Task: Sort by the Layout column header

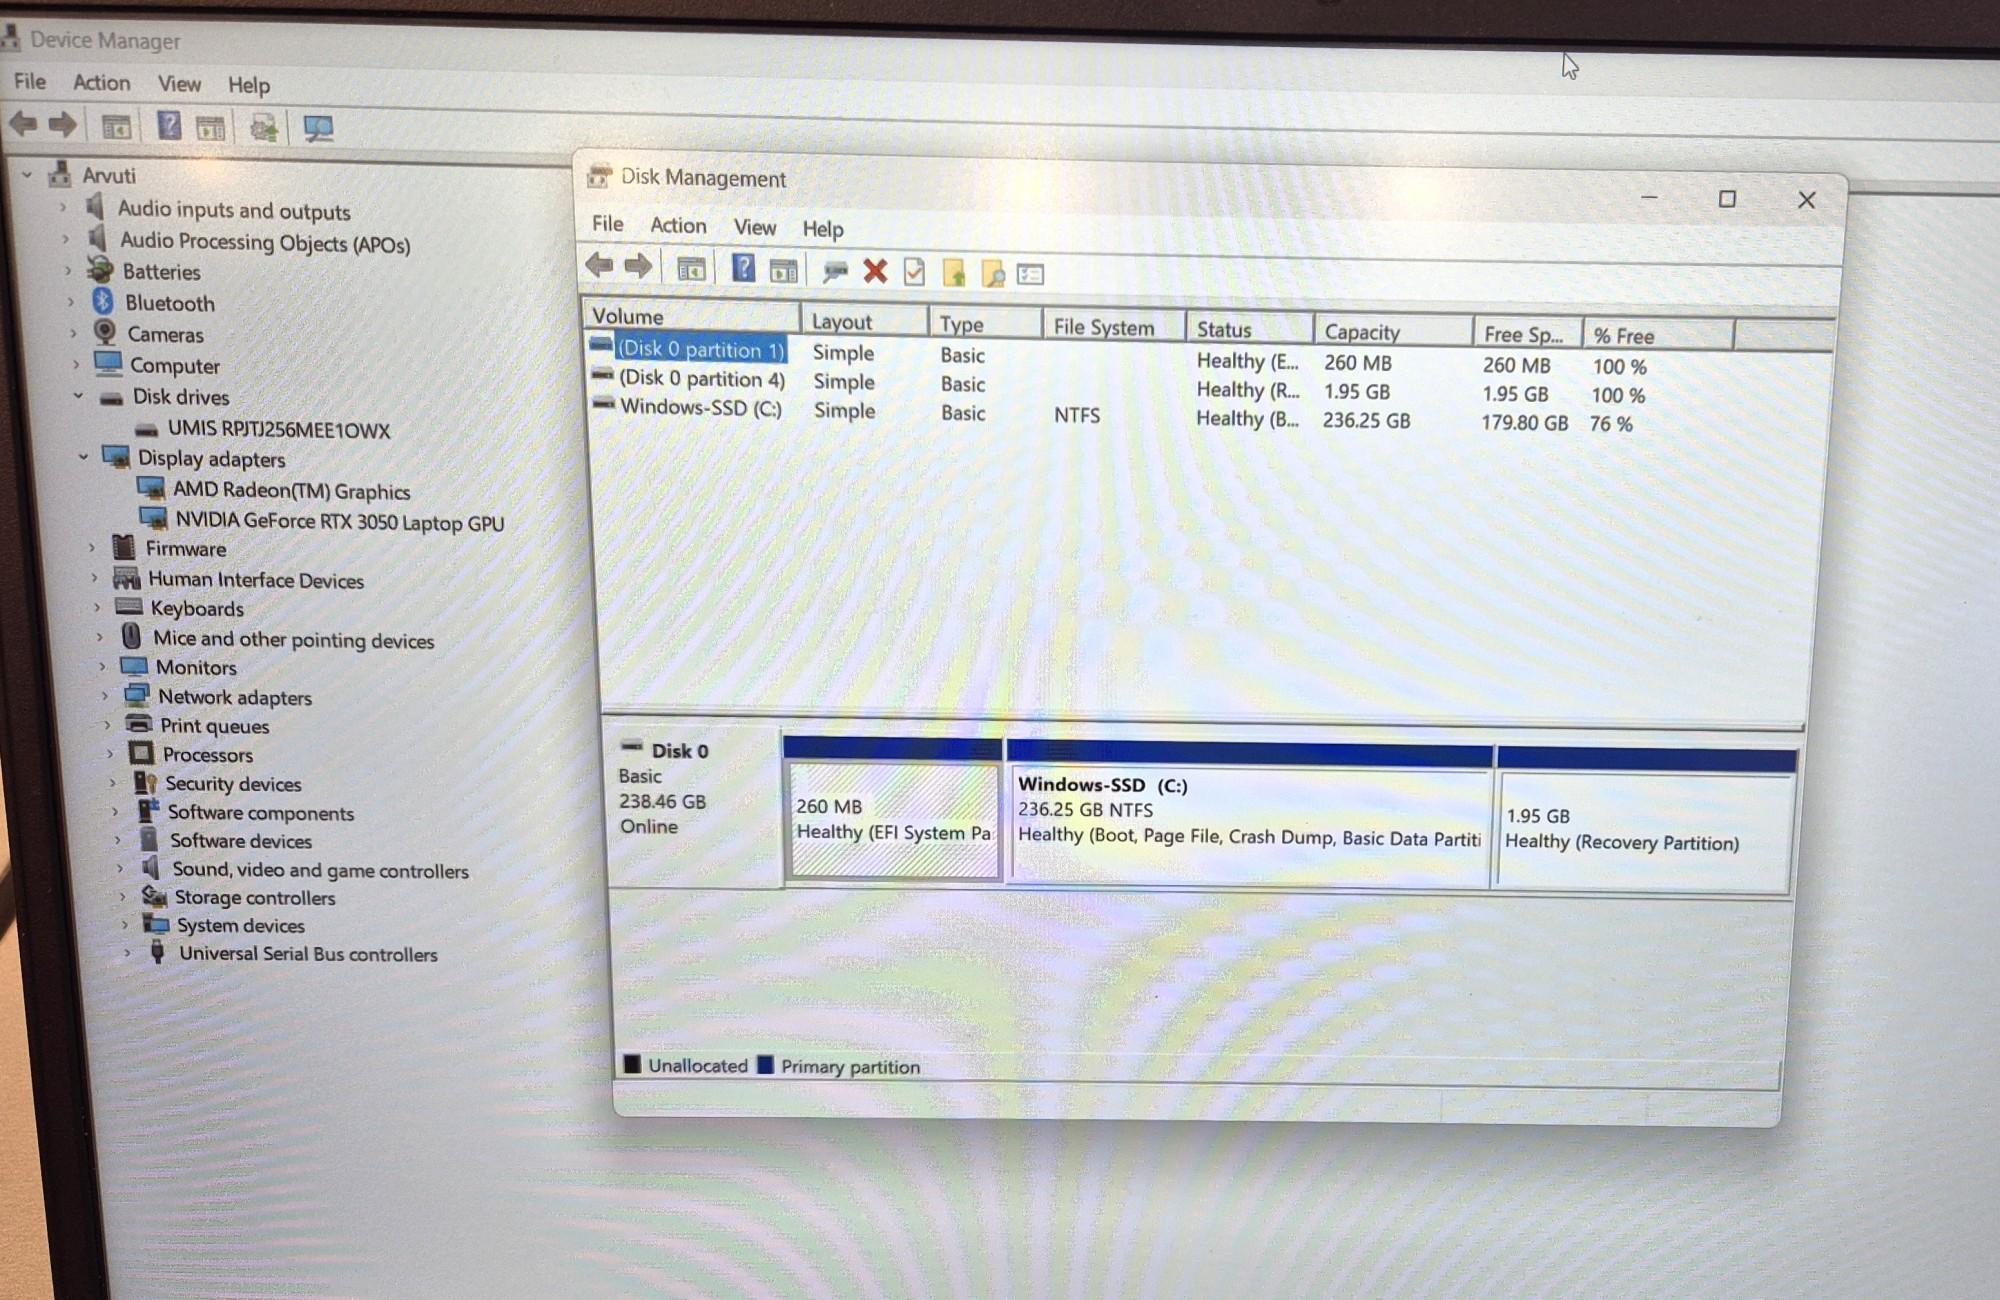Action: pyautogui.click(x=865, y=321)
